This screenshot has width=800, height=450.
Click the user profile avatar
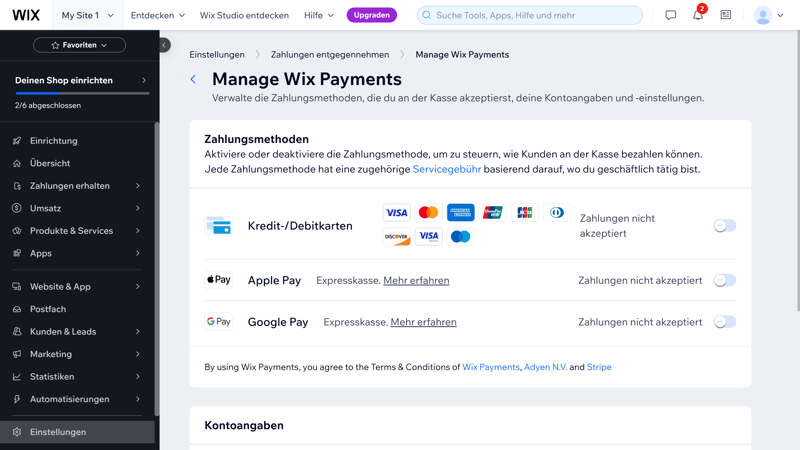coord(763,16)
